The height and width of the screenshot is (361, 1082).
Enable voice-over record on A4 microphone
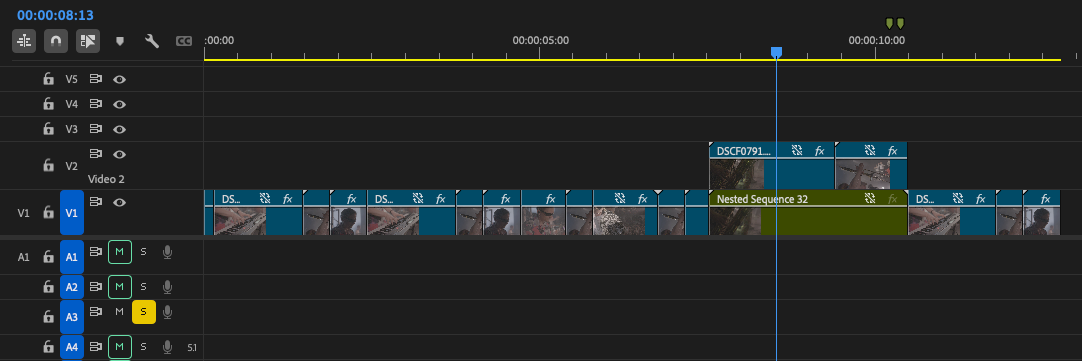[x=167, y=347]
